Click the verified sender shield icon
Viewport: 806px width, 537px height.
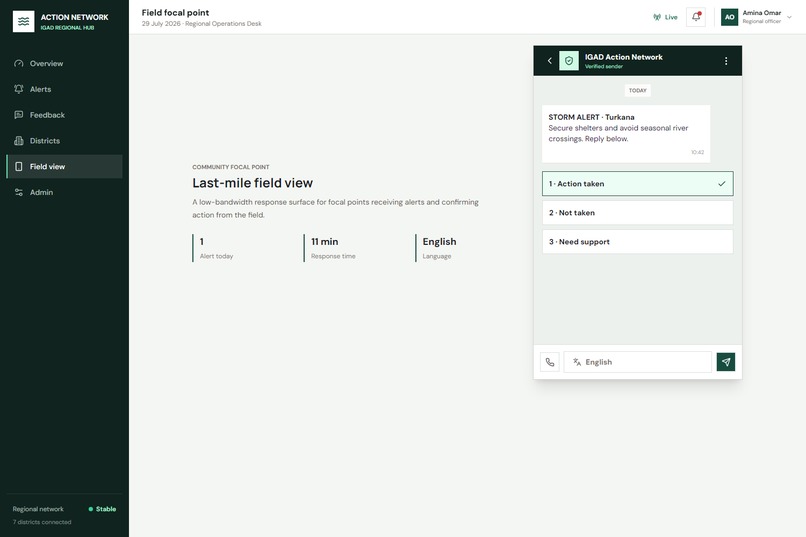(569, 61)
